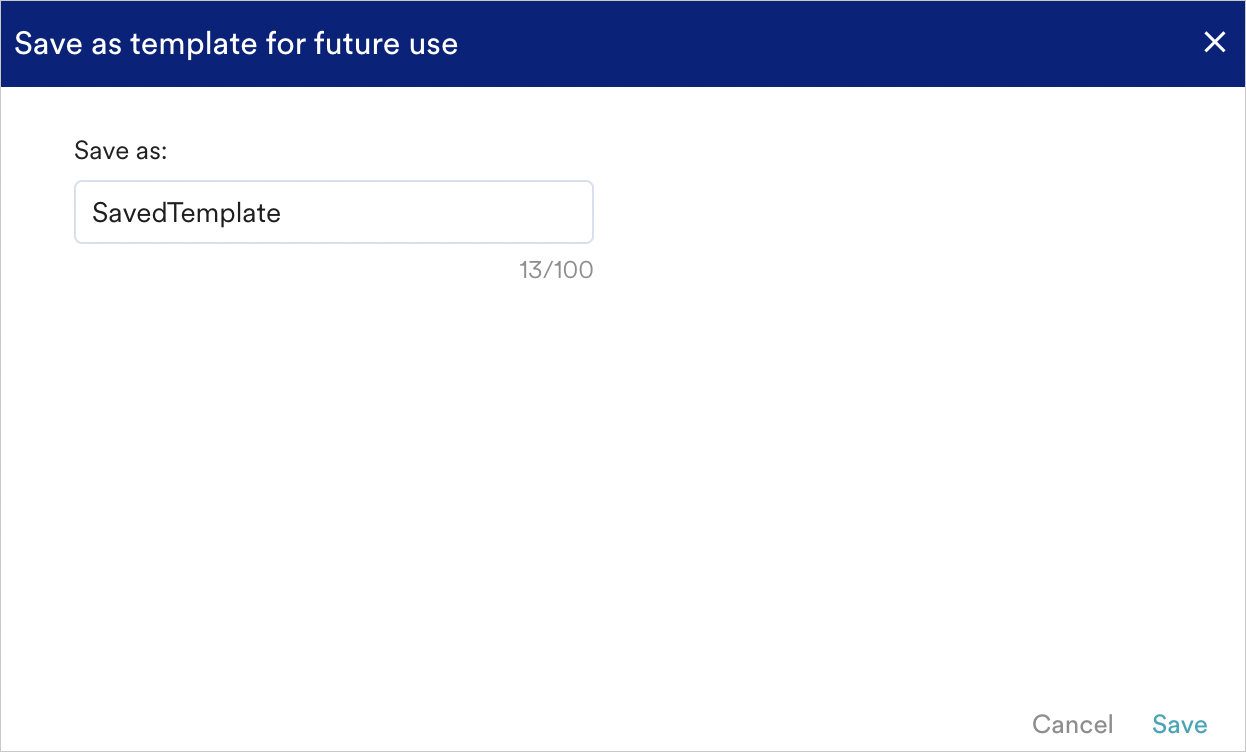This screenshot has width=1246, height=752.
Task: Confirm the template name with Save
Action: pyautogui.click(x=1179, y=724)
